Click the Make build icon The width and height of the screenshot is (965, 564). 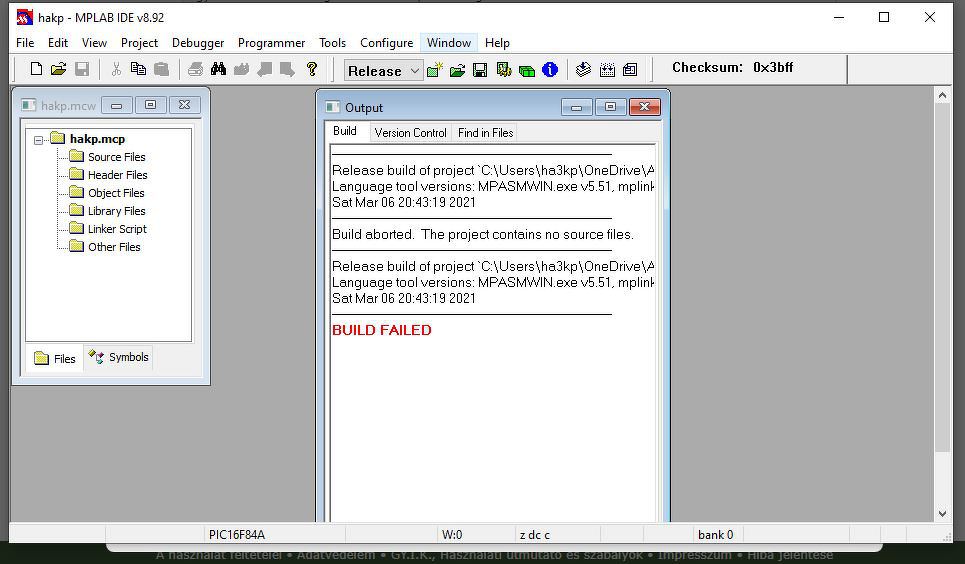click(583, 70)
